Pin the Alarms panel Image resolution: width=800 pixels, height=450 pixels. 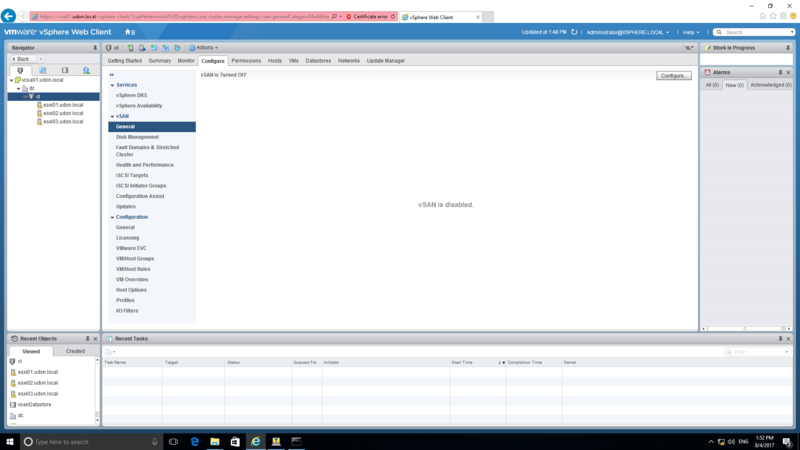coord(780,72)
